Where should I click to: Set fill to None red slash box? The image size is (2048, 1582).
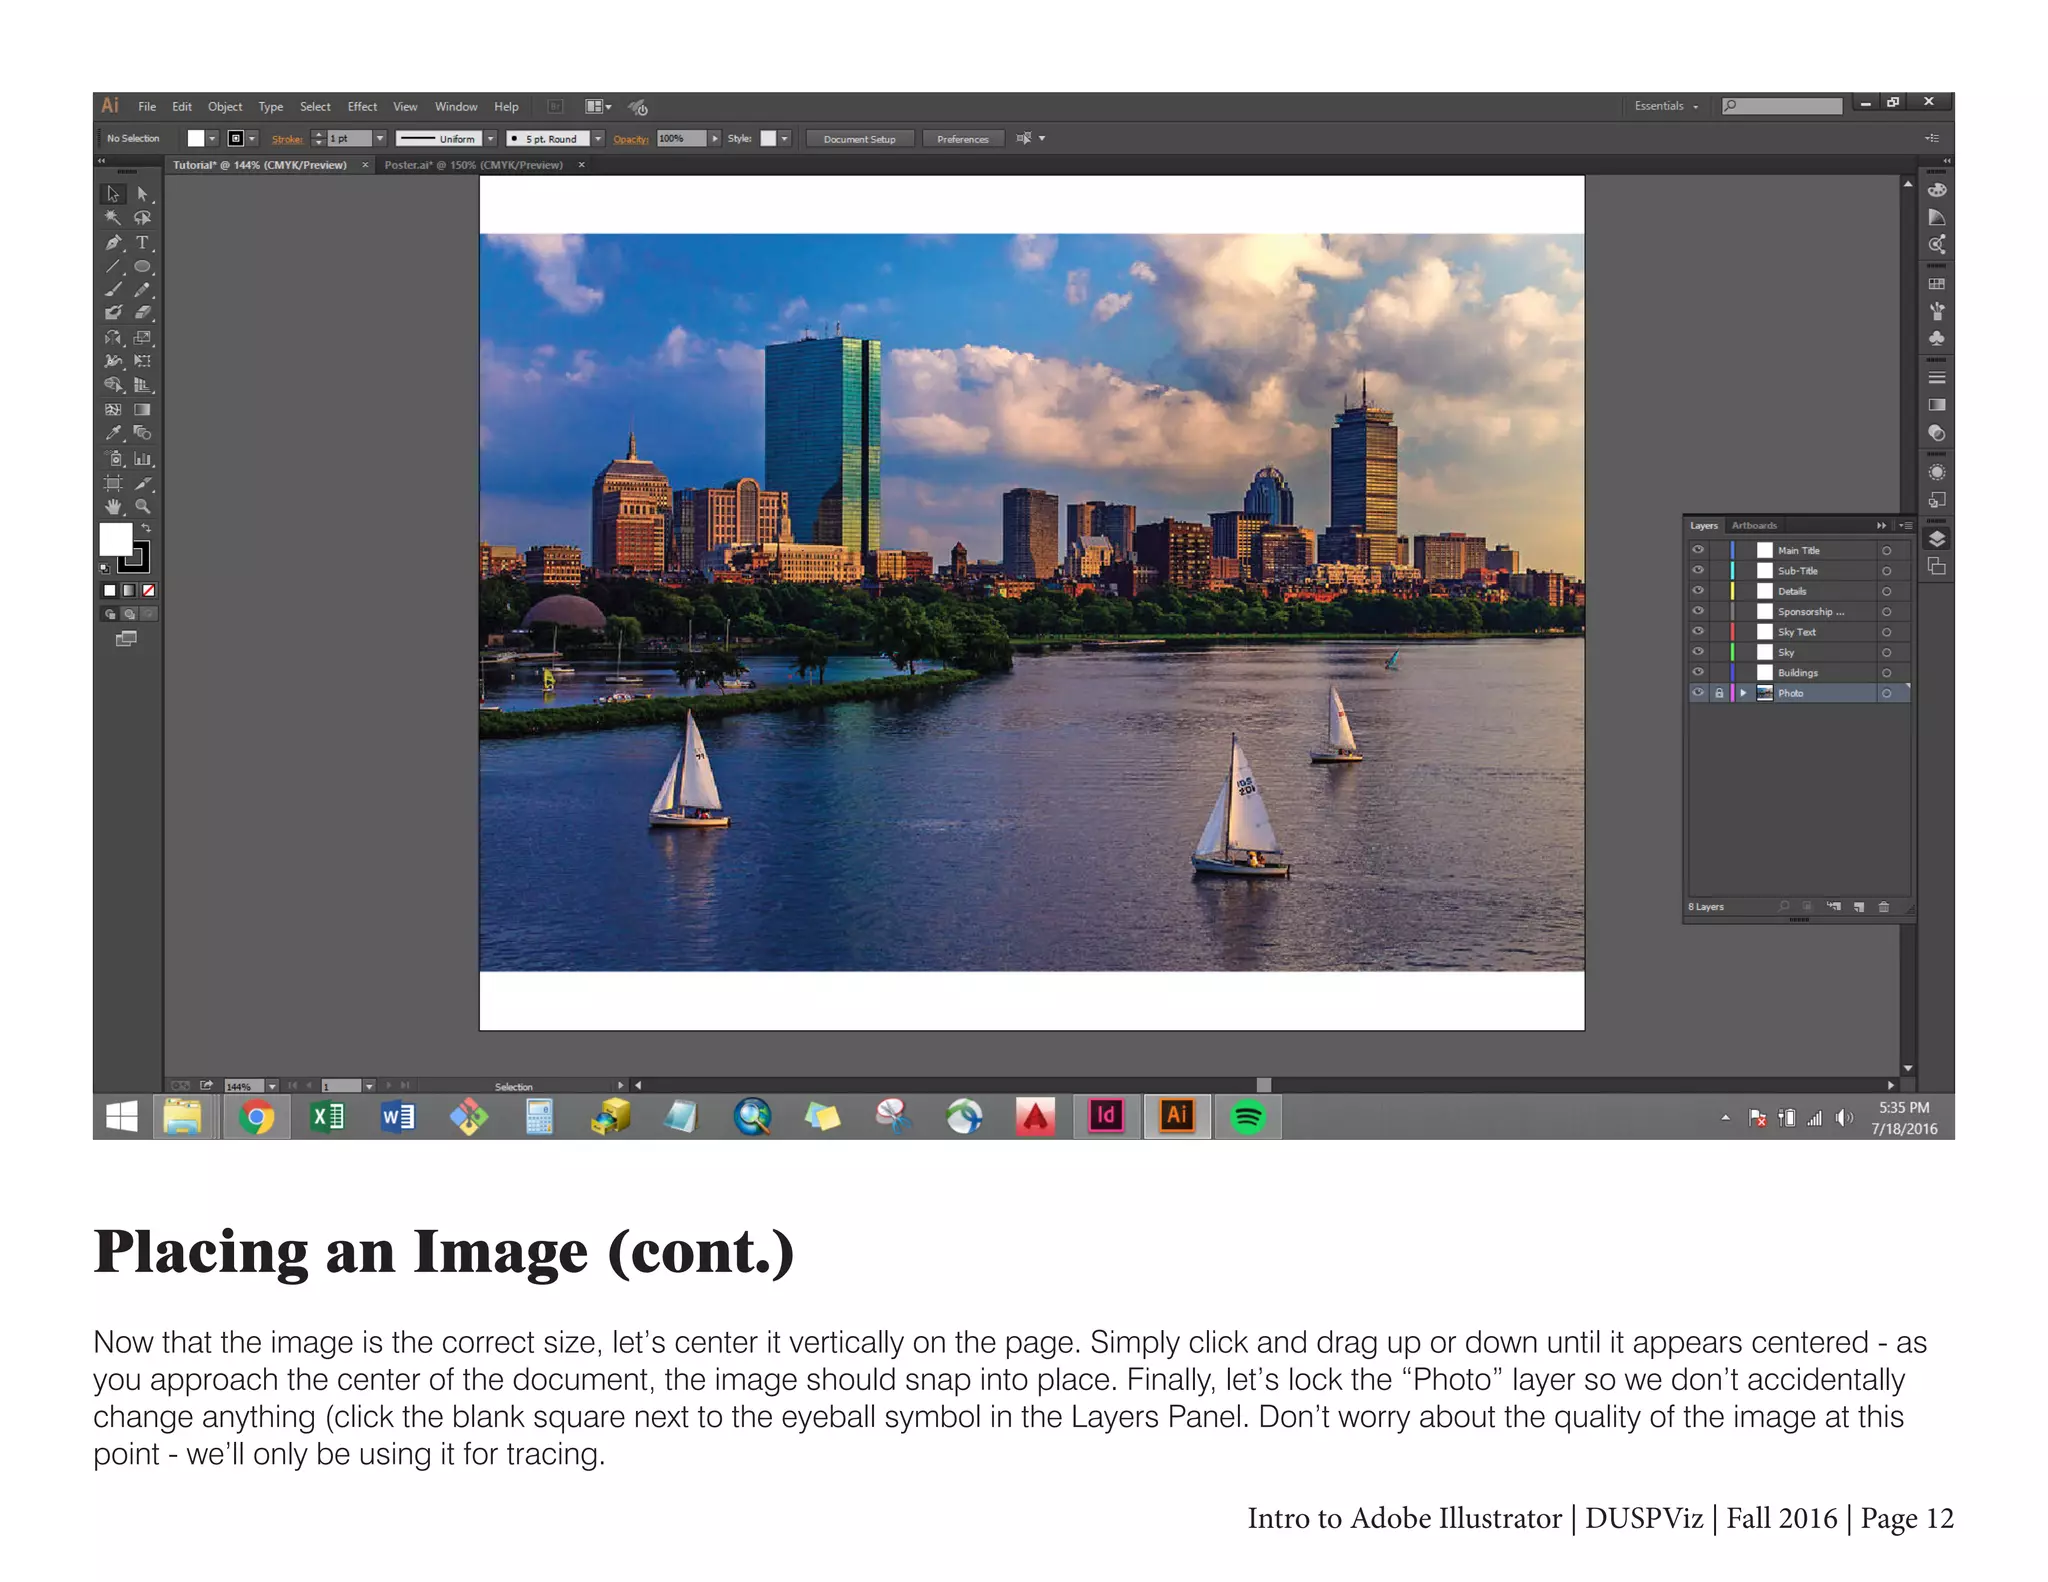tap(148, 591)
